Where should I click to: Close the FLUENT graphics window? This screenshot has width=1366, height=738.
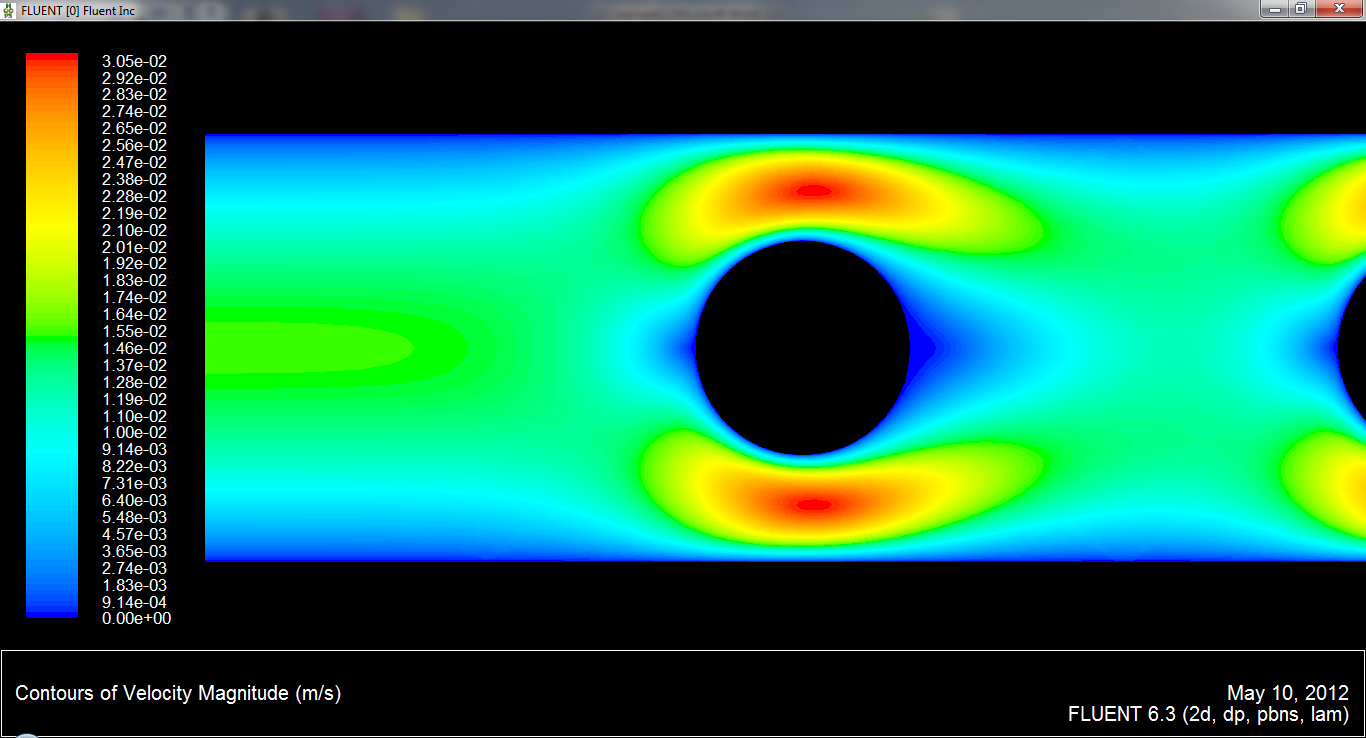point(1338,8)
